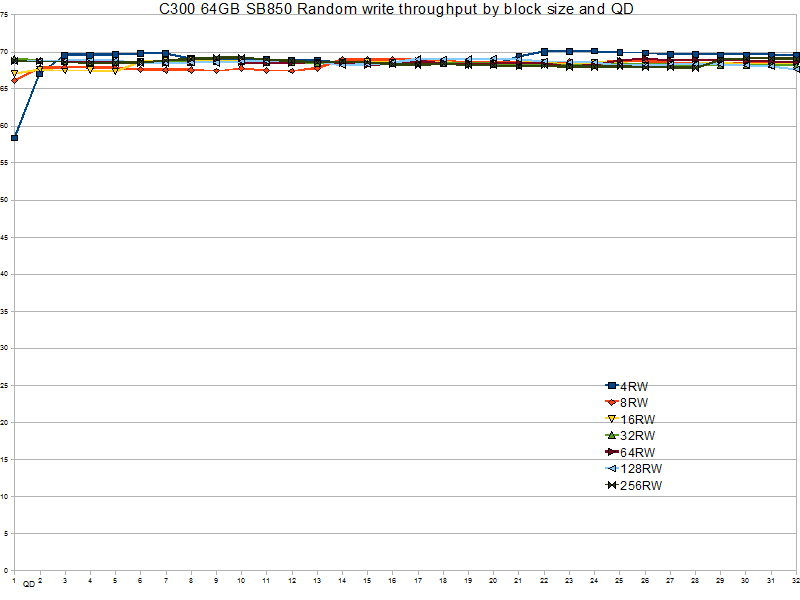
Task: Click the 16RW legend label
Action: pos(637,419)
